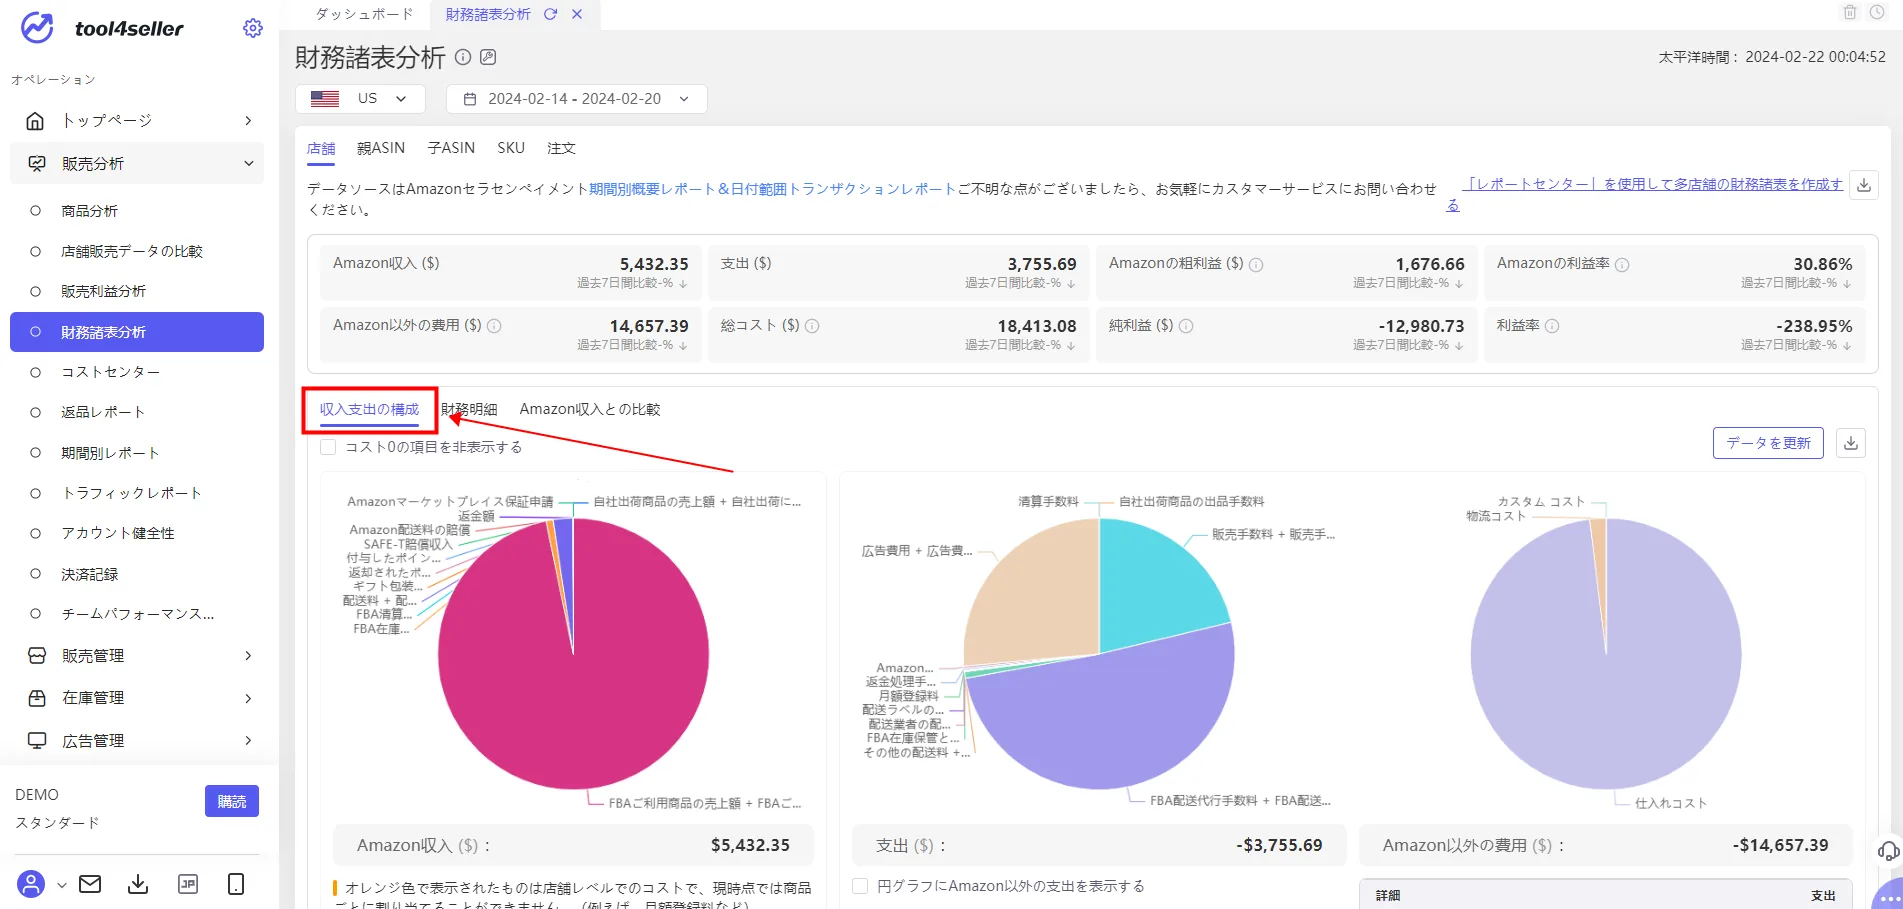Open the download center icon in sidebar footer

[x=138, y=884]
